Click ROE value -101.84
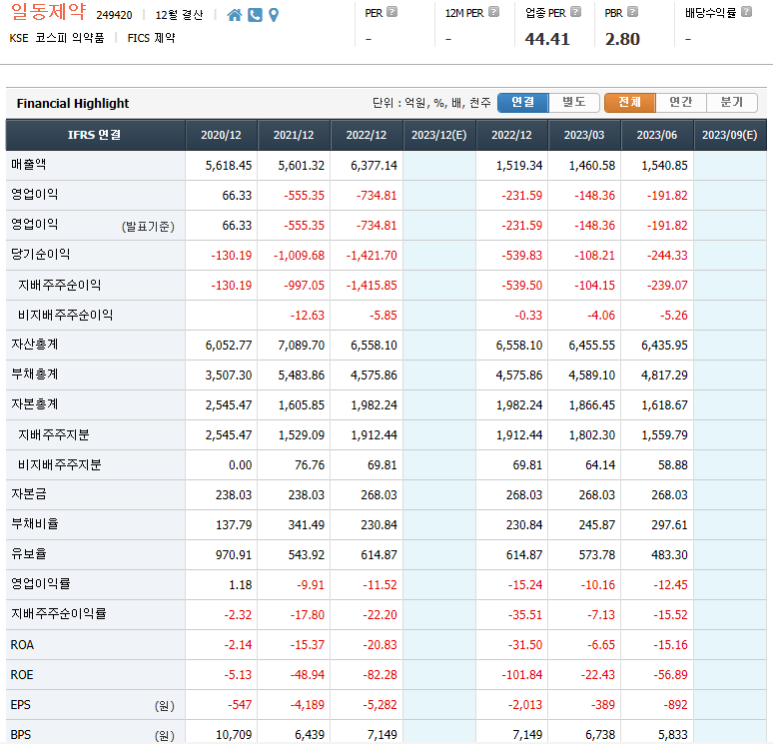773x744 pixels. (522, 675)
